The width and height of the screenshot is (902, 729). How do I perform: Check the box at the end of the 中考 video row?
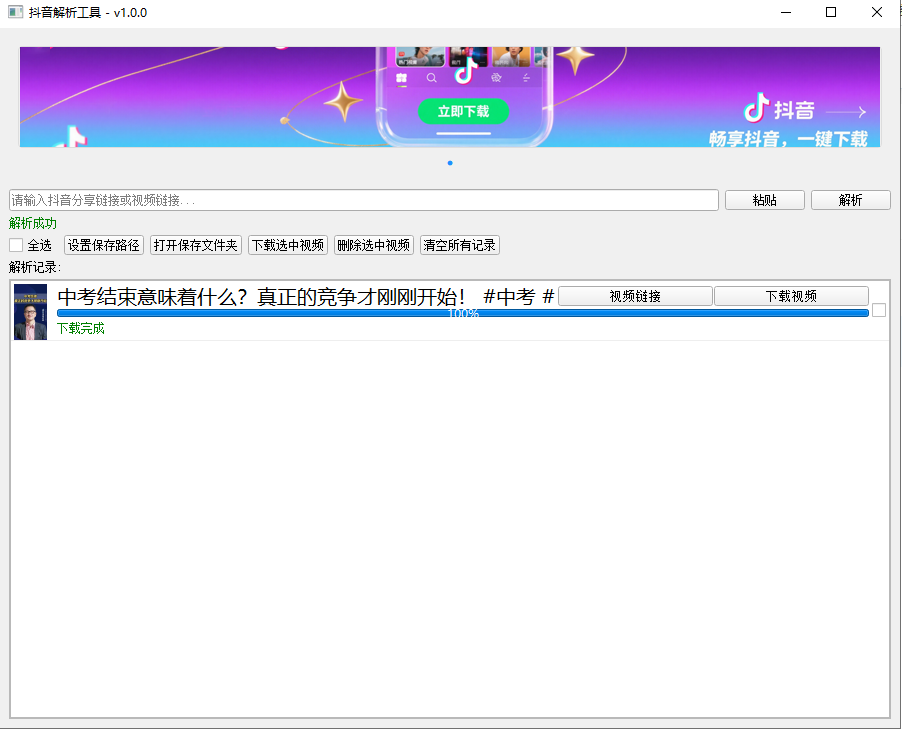[879, 310]
